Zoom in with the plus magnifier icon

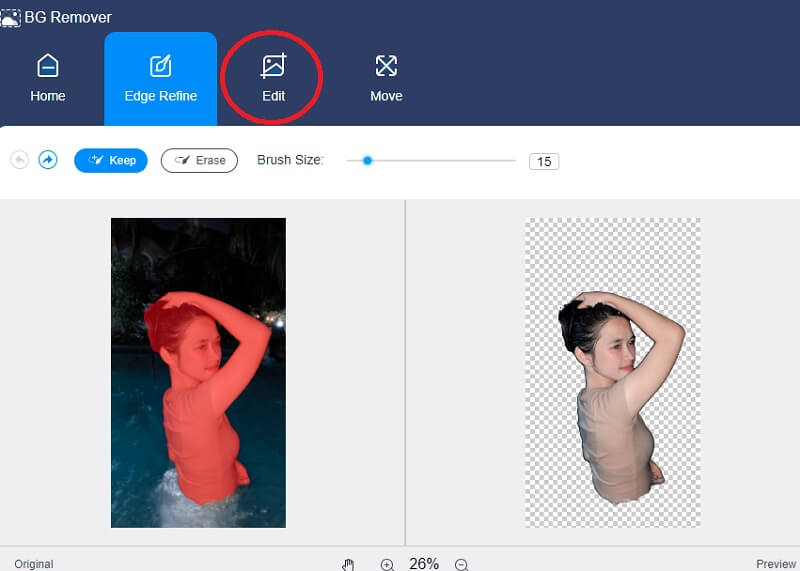[x=387, y=564]
